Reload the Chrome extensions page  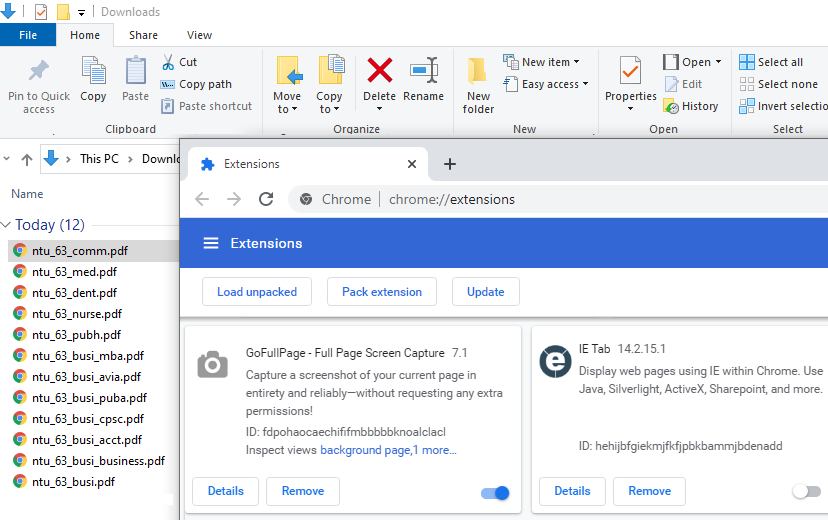point(266,199)
